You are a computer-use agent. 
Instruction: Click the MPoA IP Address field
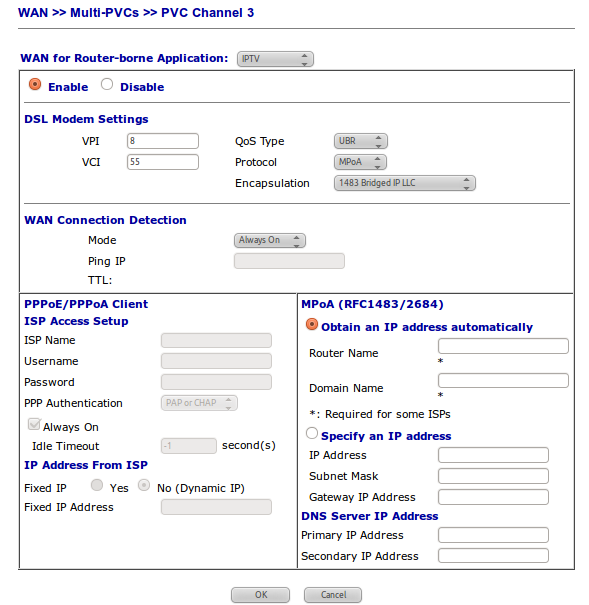click(493, 455)
